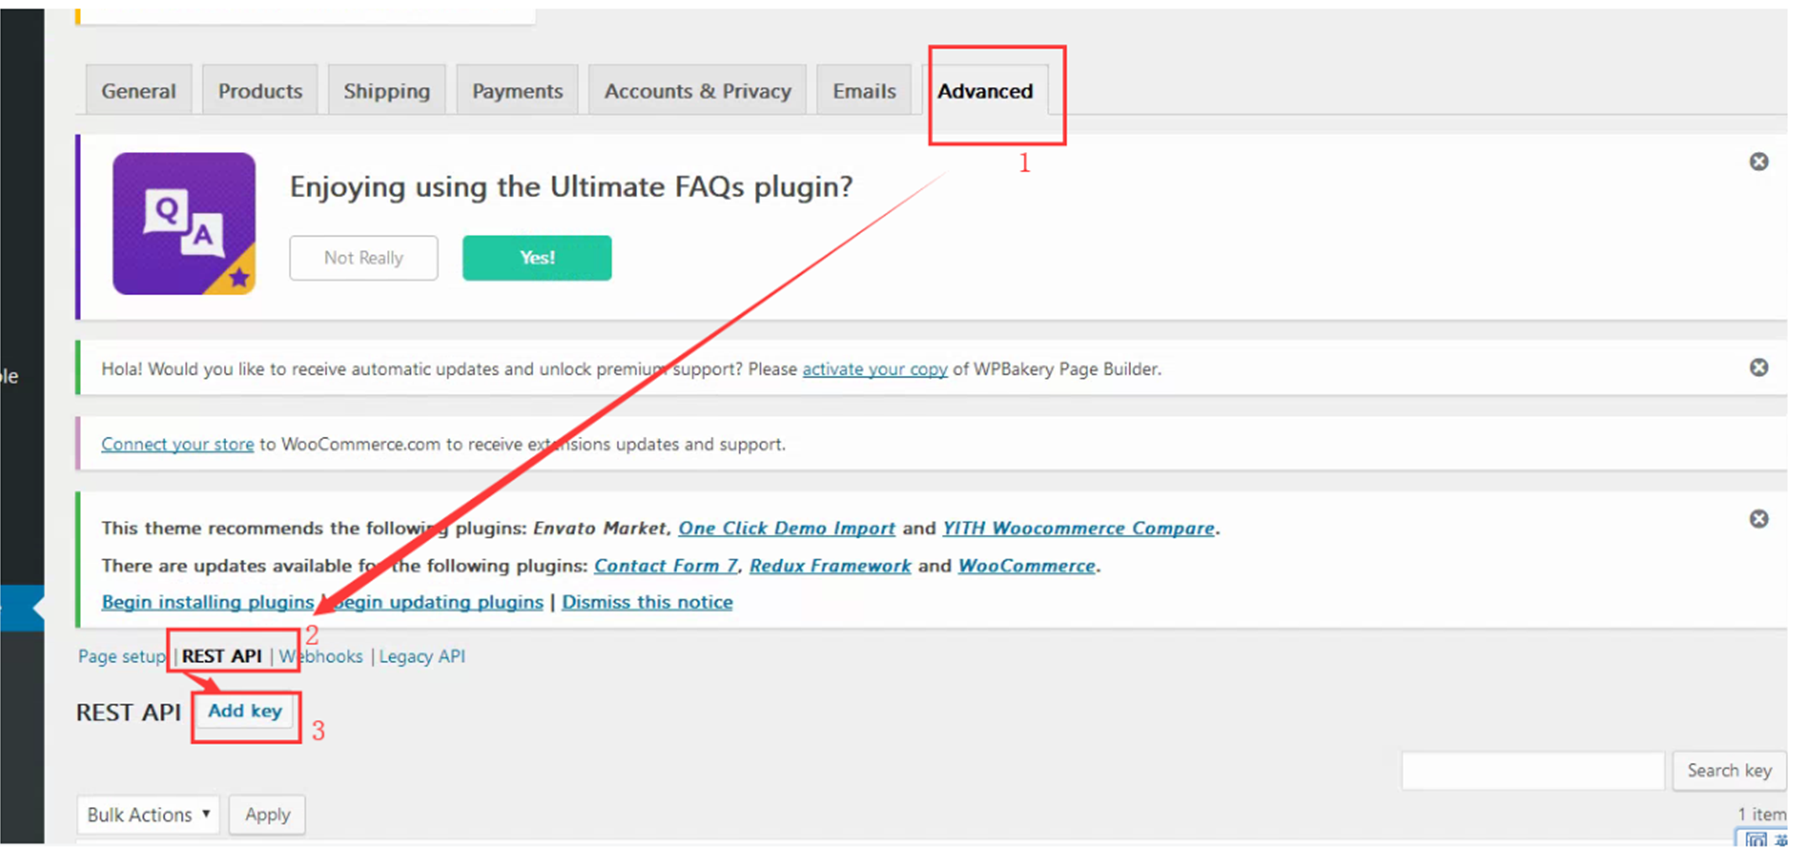
Task: Click the '1 item' count text
Action: pos(1761,815)
